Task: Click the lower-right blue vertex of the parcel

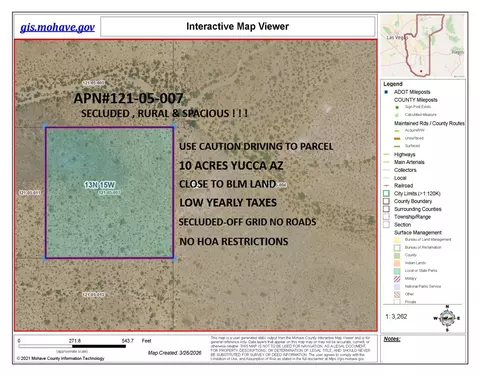Action: pyautogui.click(x=174, y=258)
